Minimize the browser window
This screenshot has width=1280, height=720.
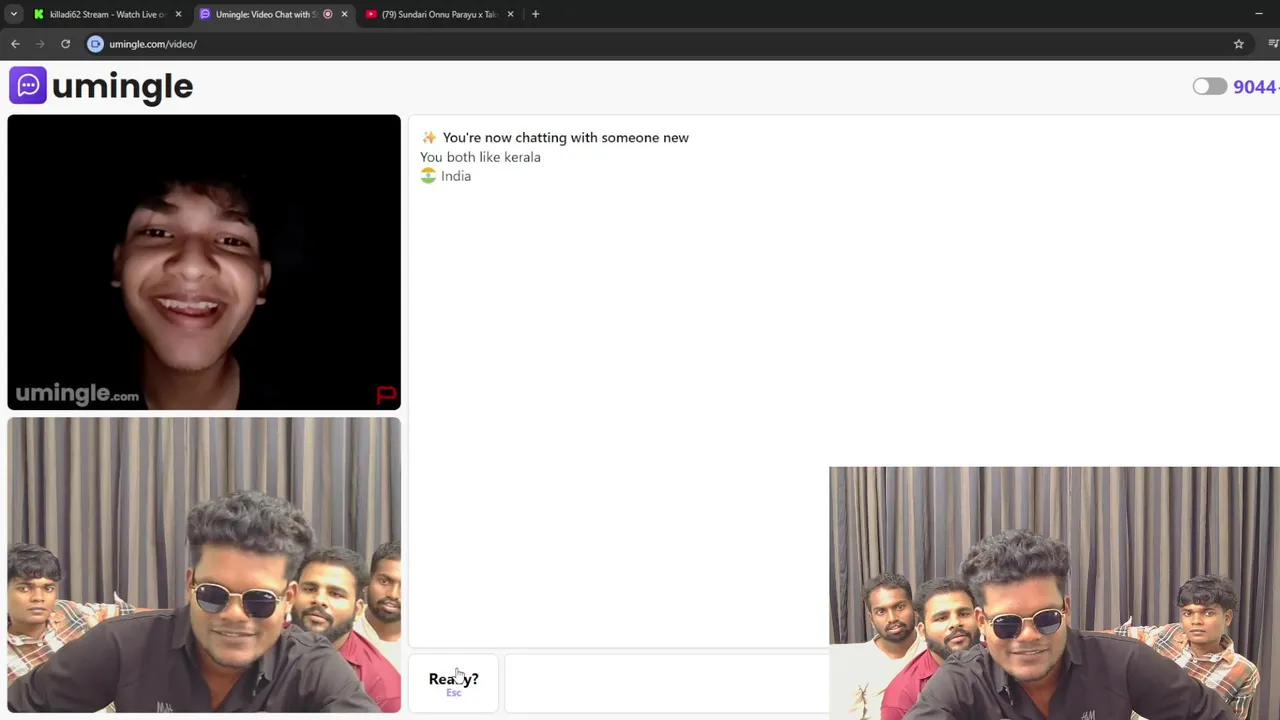(1258, 14)
